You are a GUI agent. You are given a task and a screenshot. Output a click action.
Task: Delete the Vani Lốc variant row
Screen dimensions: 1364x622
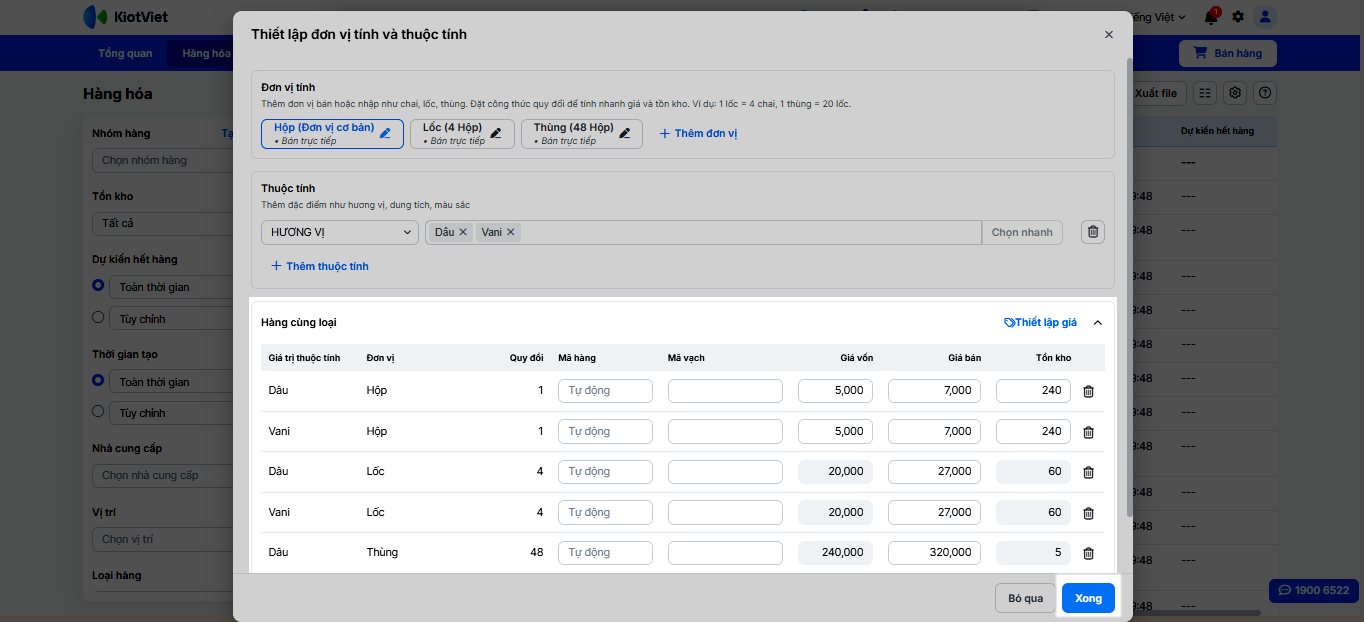coord(1088,513)
